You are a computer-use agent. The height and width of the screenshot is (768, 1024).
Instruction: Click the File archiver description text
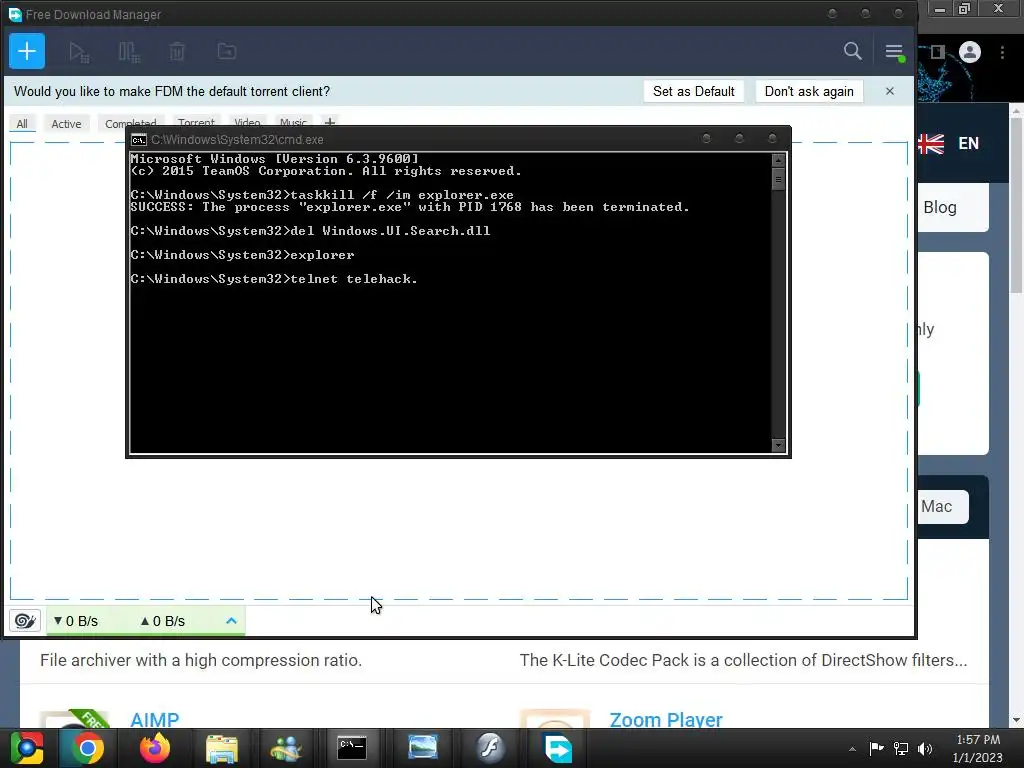click(201, 660)
